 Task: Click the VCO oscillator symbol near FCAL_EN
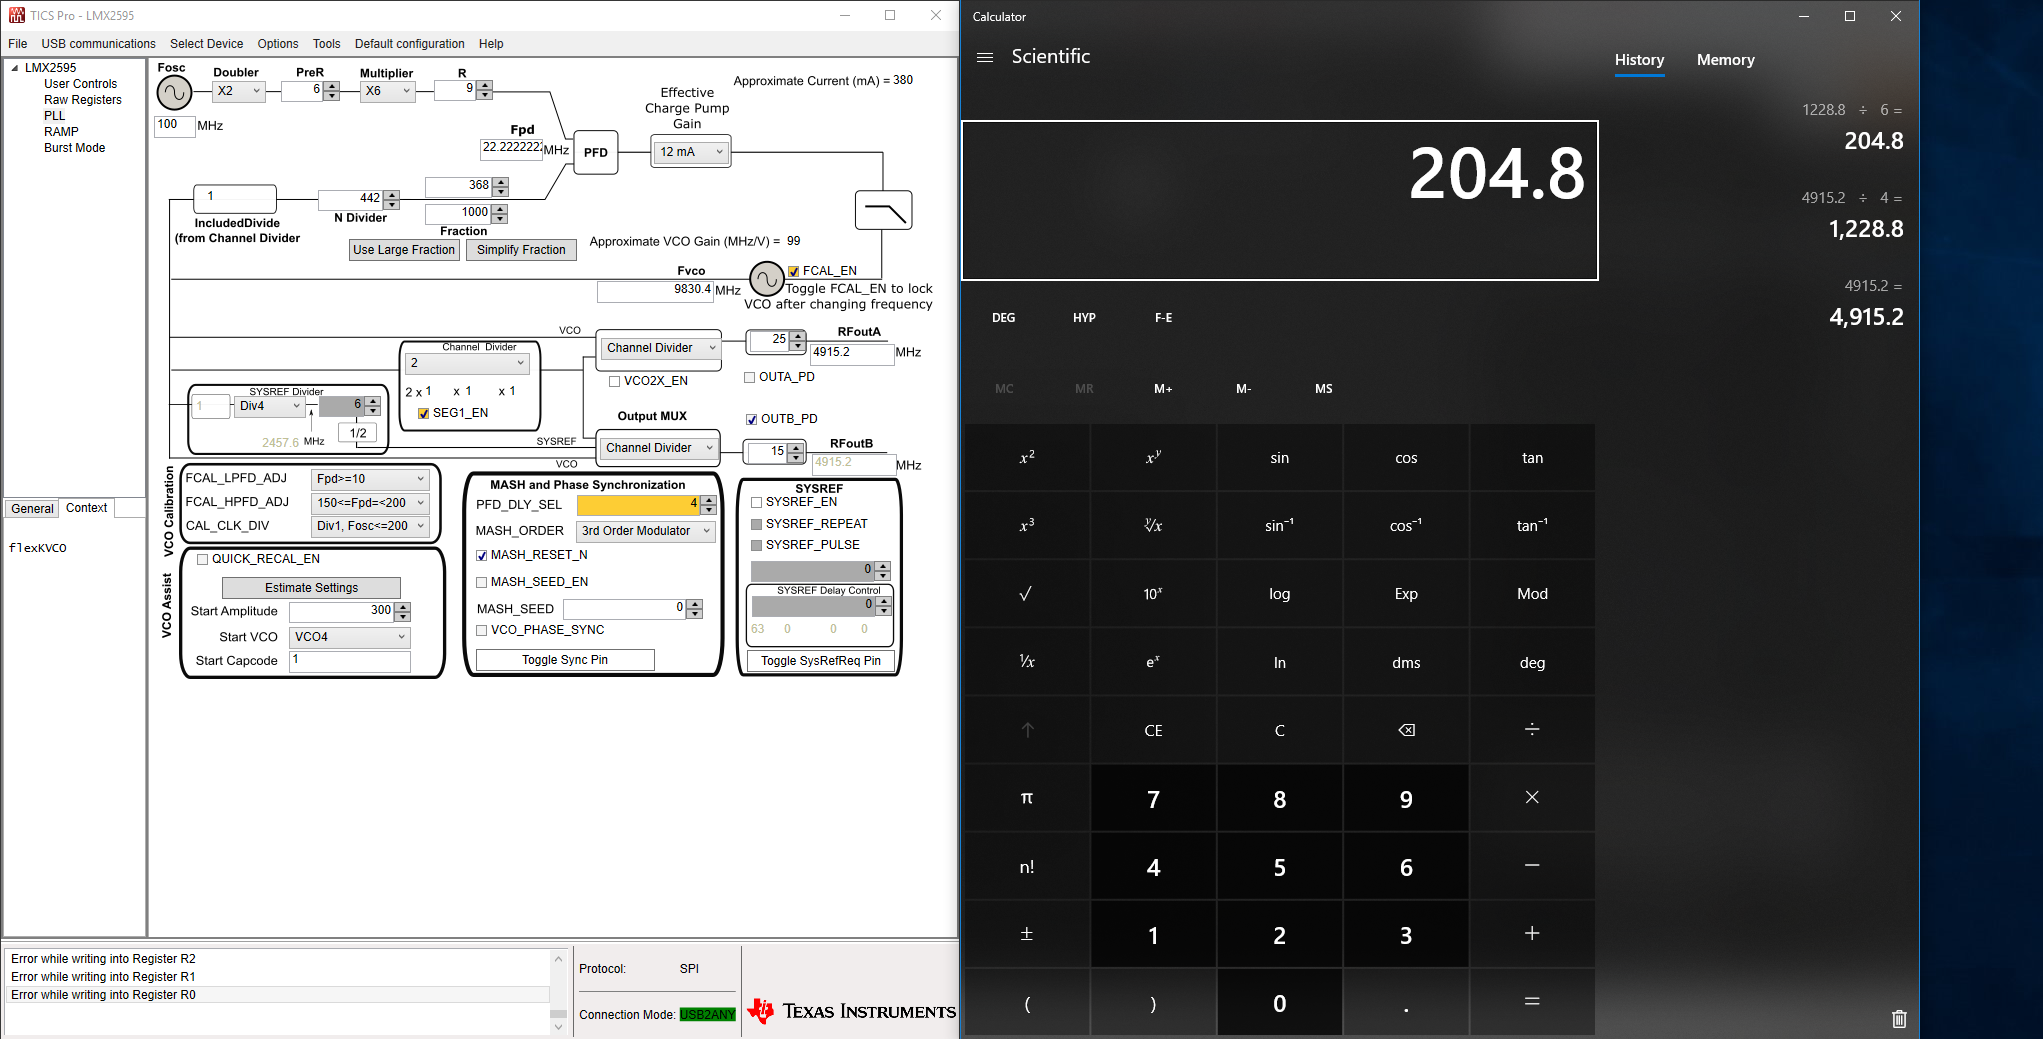(x=766, y=278)
